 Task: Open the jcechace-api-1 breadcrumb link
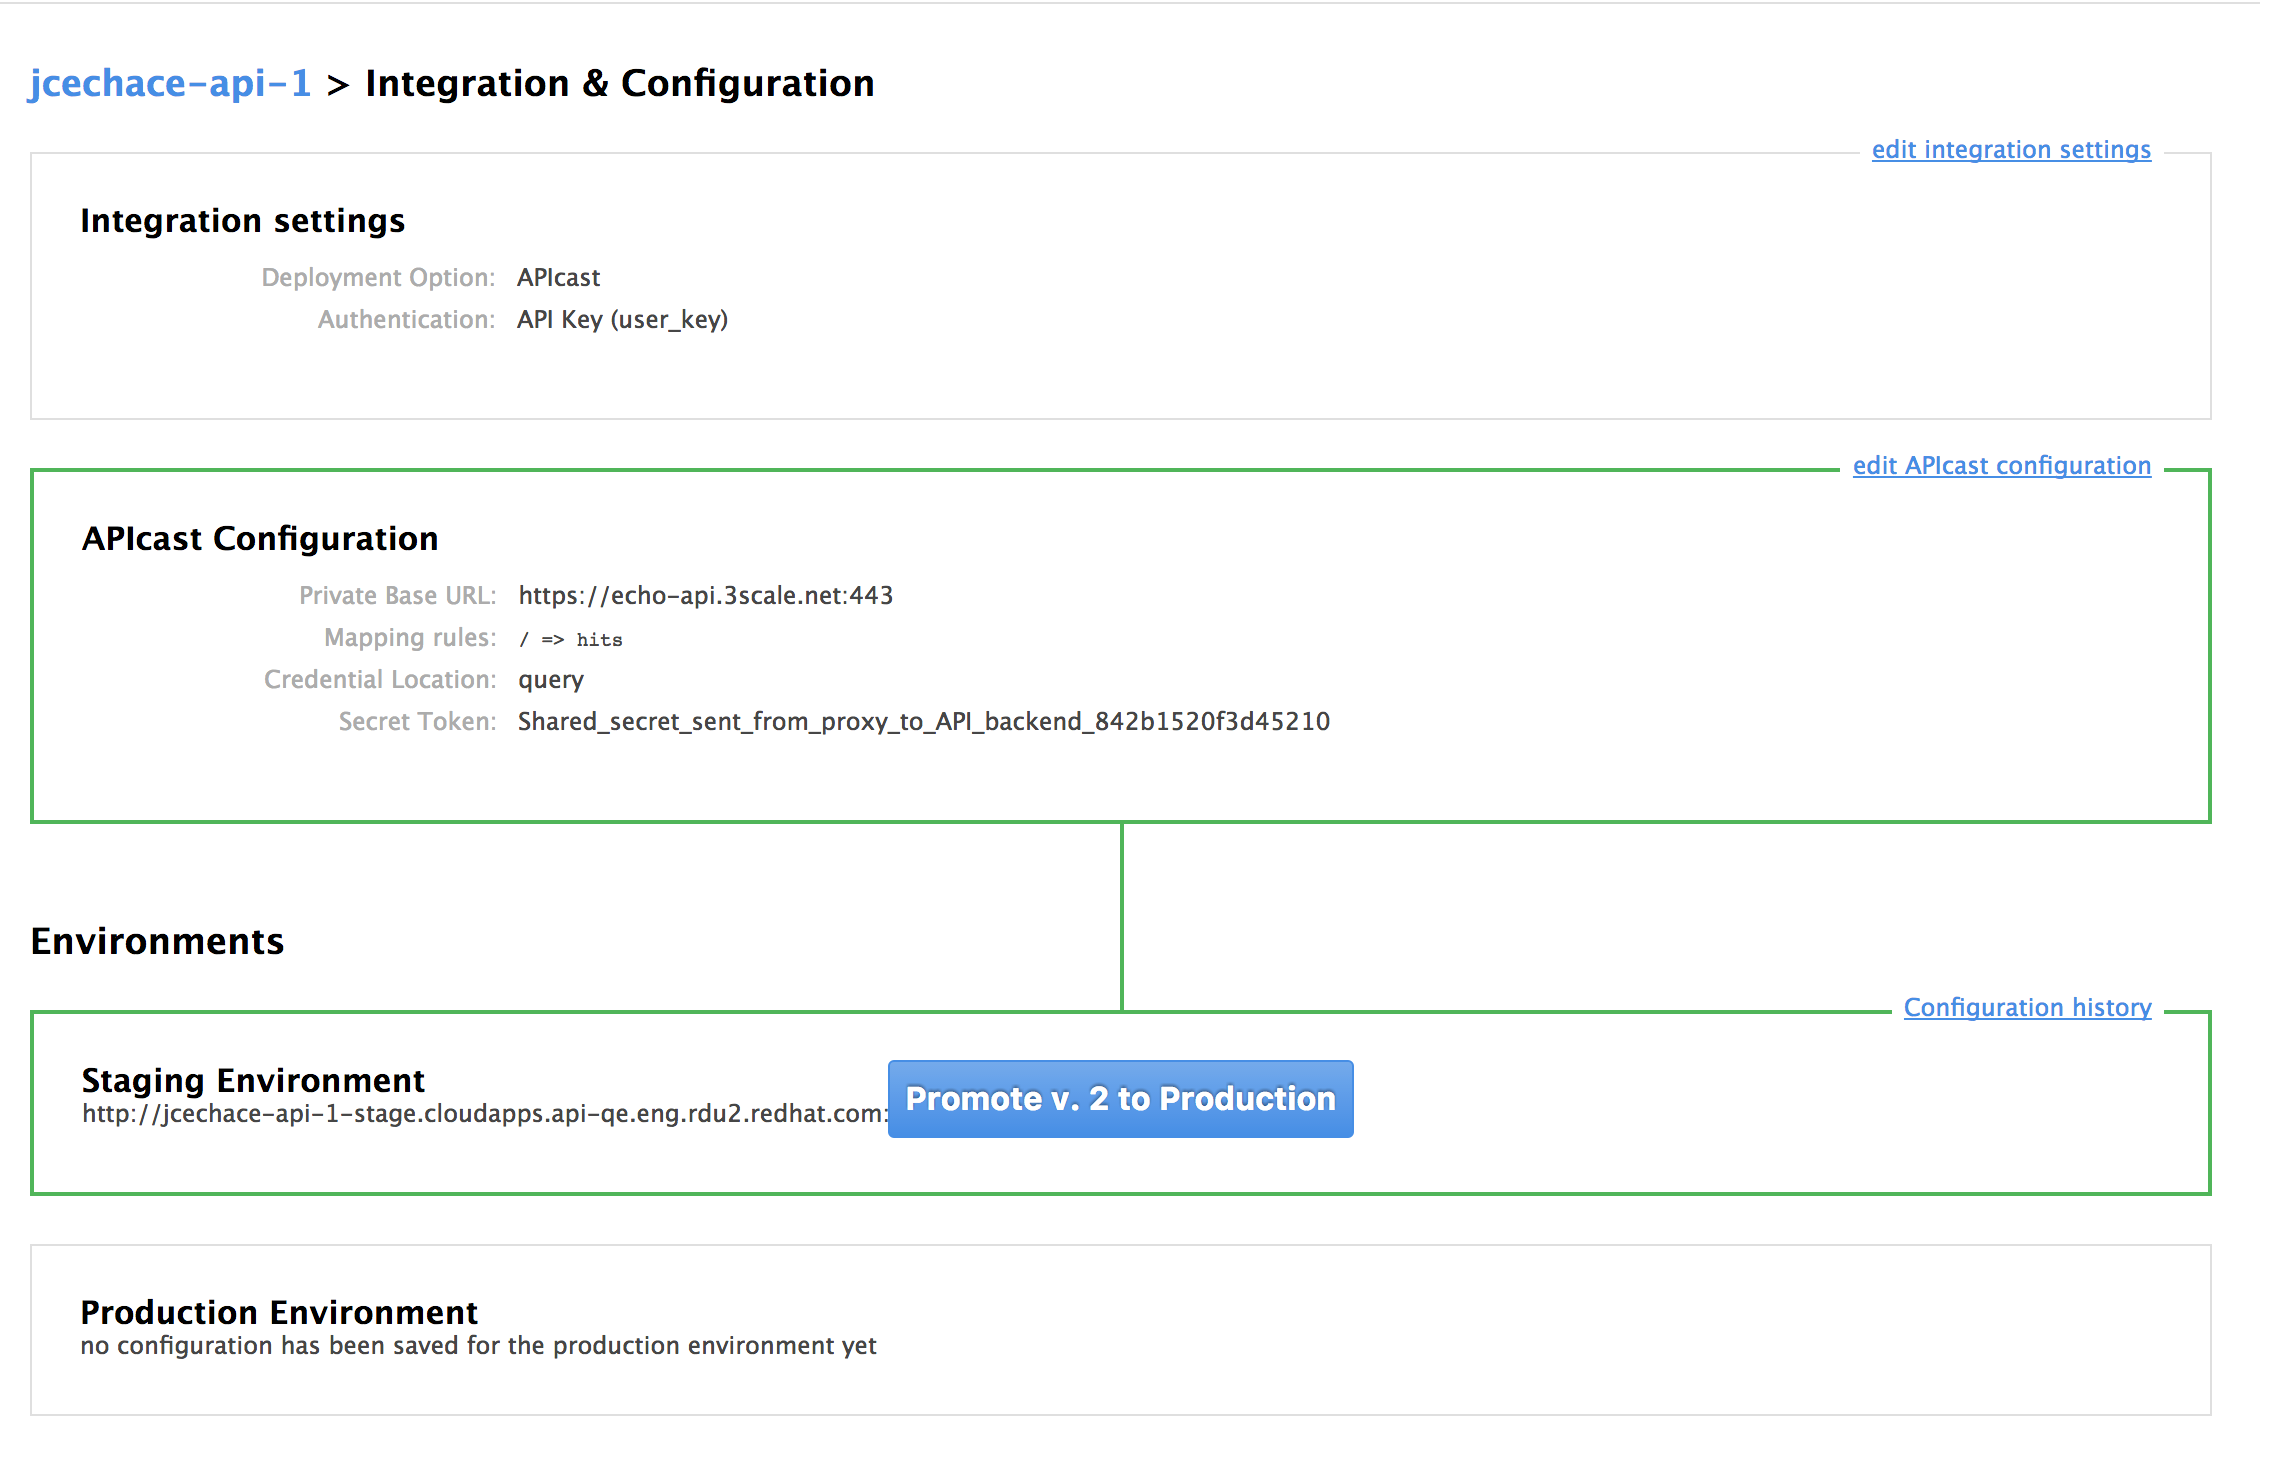170,84
